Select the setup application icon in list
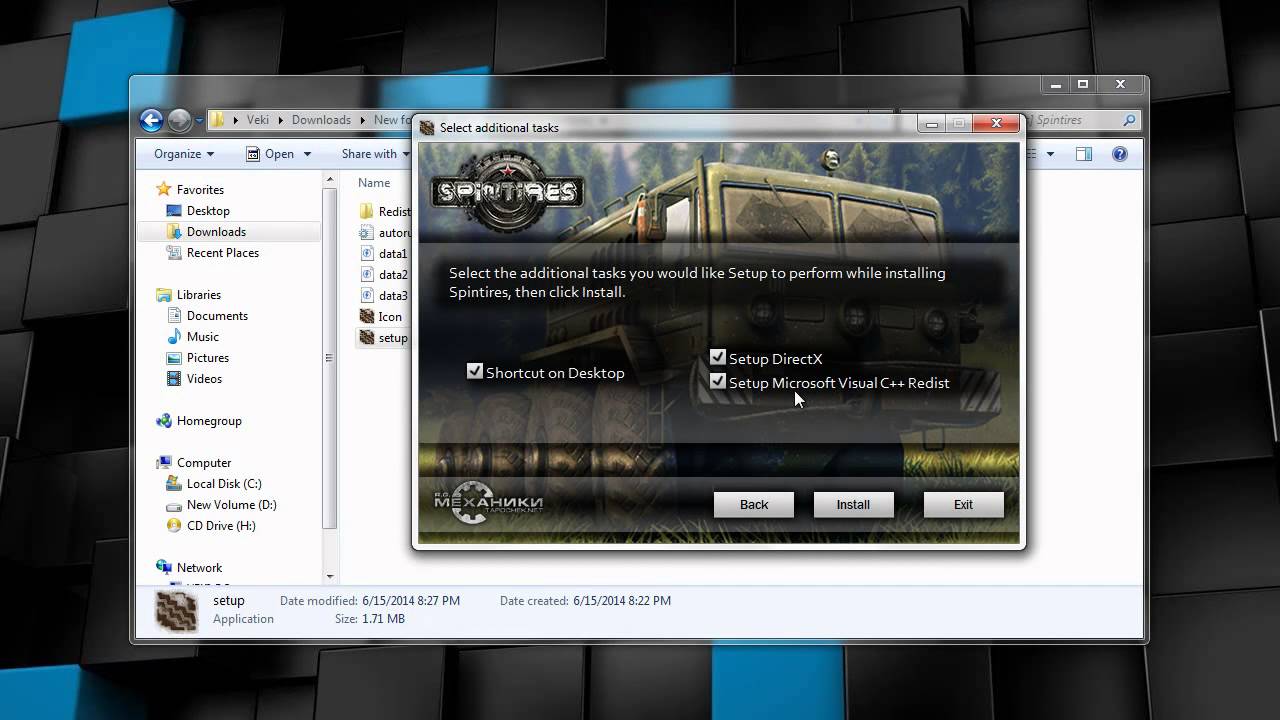 click(367, 338)
